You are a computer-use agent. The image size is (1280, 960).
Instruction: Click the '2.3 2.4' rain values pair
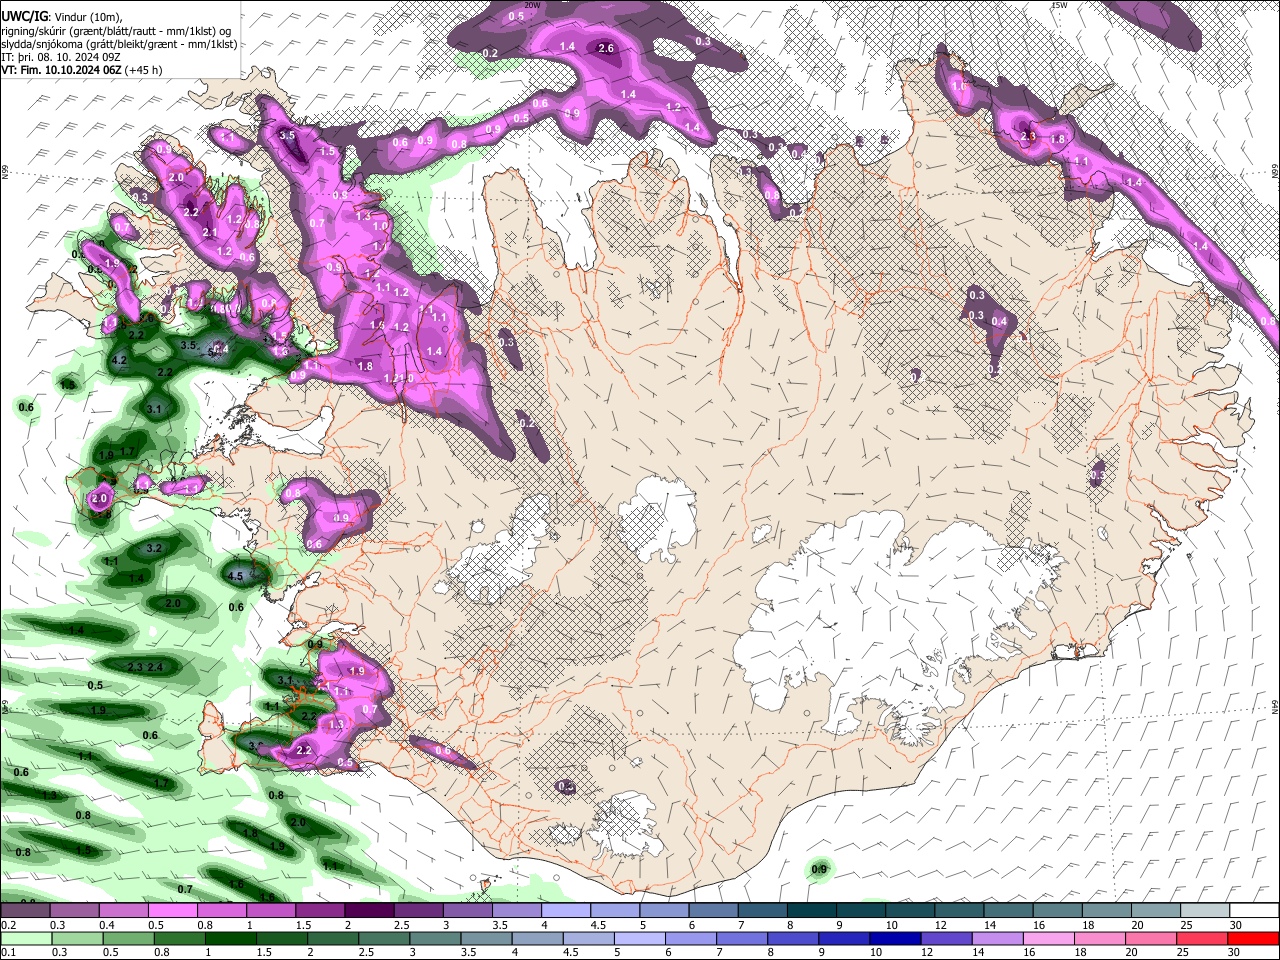click(145, 667)
